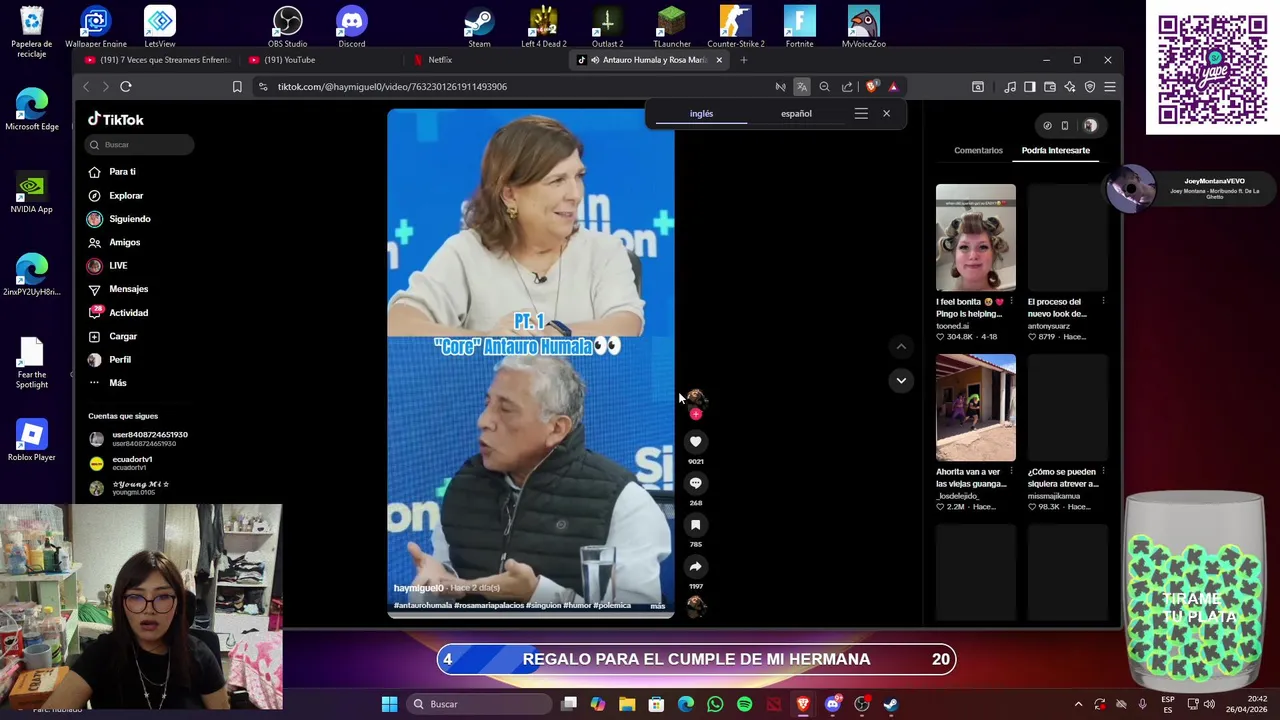Switch to the Podría interesarte tab
Image resolution: width=1280 pixels, height=720 pixels.
[x=1055, y=151]
